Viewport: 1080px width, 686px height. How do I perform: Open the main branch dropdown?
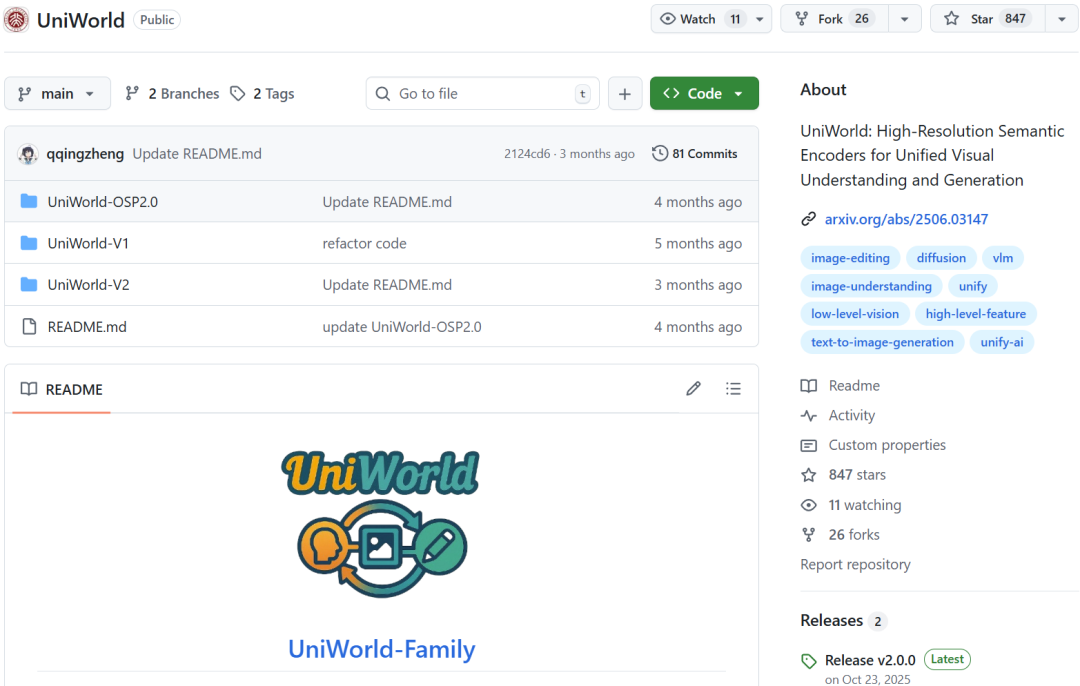pyautogui.click(x=57, y=93)
